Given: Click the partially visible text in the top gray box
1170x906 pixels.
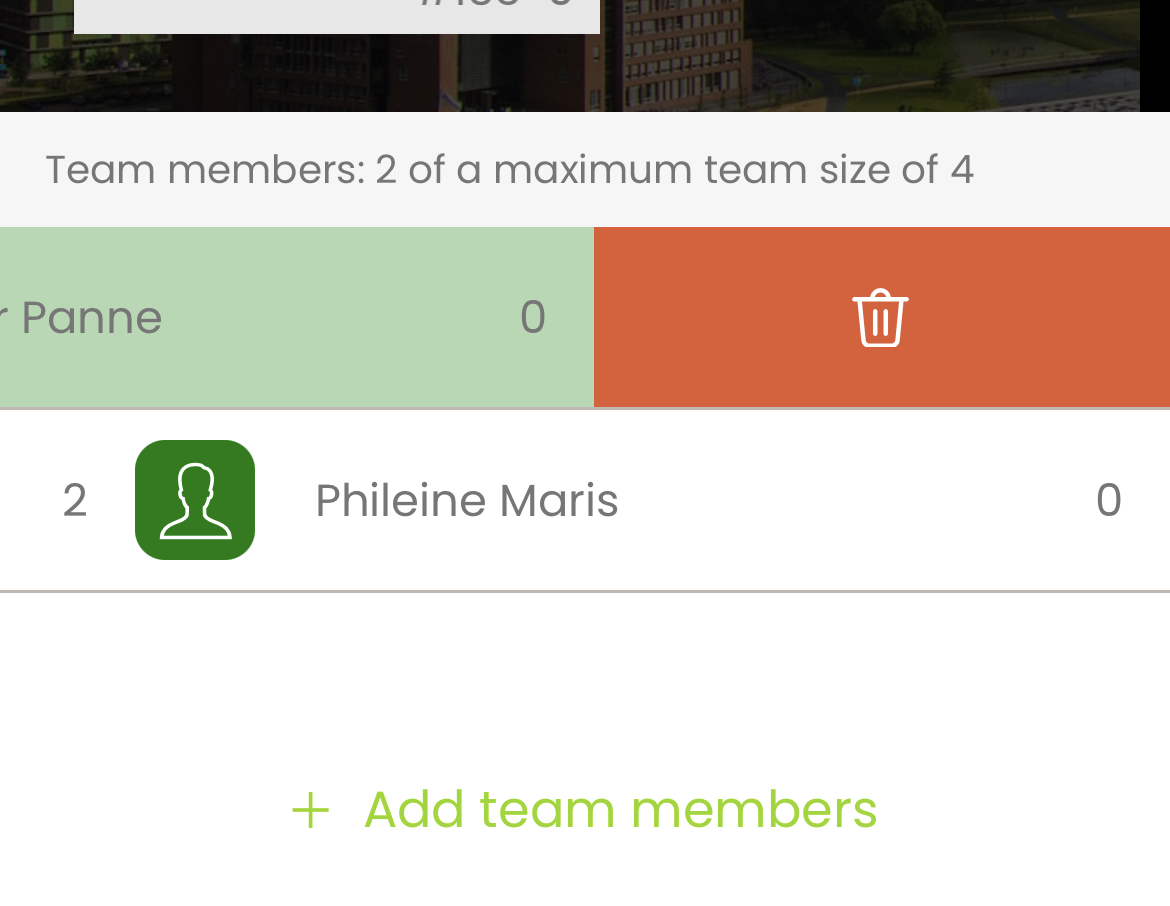Looking at the screenshot, I should [x=496, y=4].
